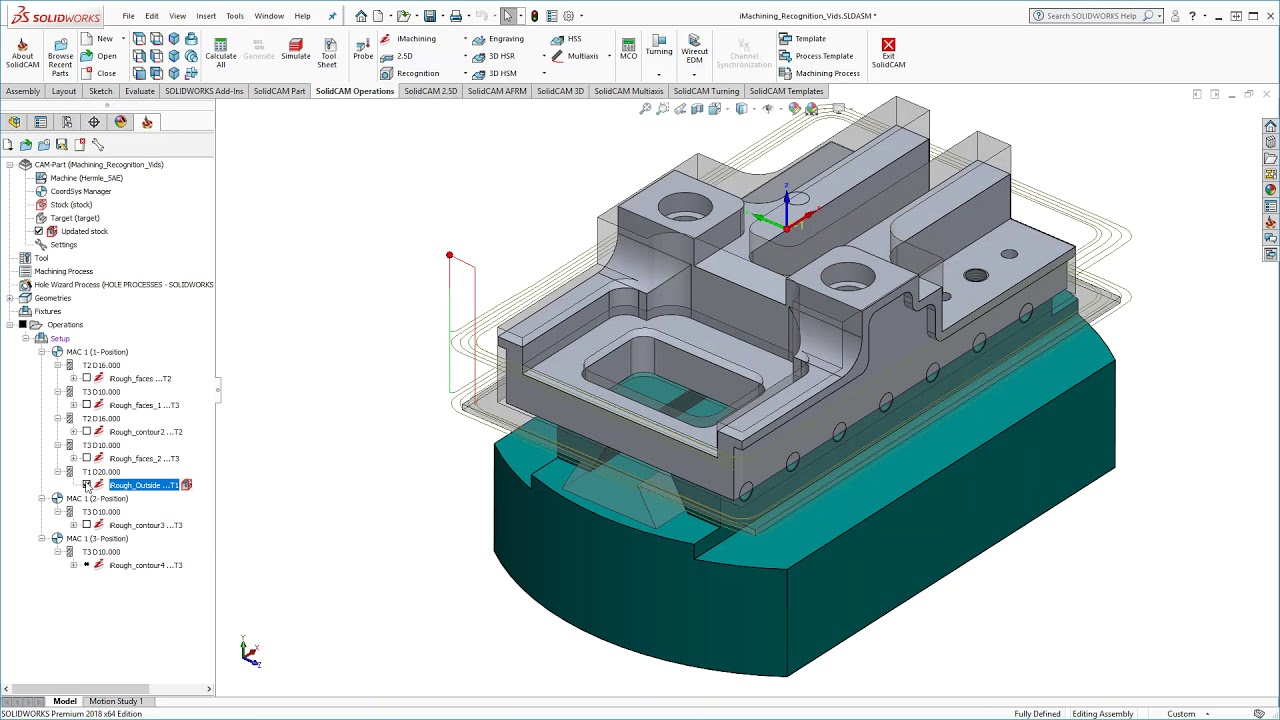Open the Multiaxis dropdown arrow
Image resolution: width=1280 pixels, height=720 pixels.
[609, 56]
